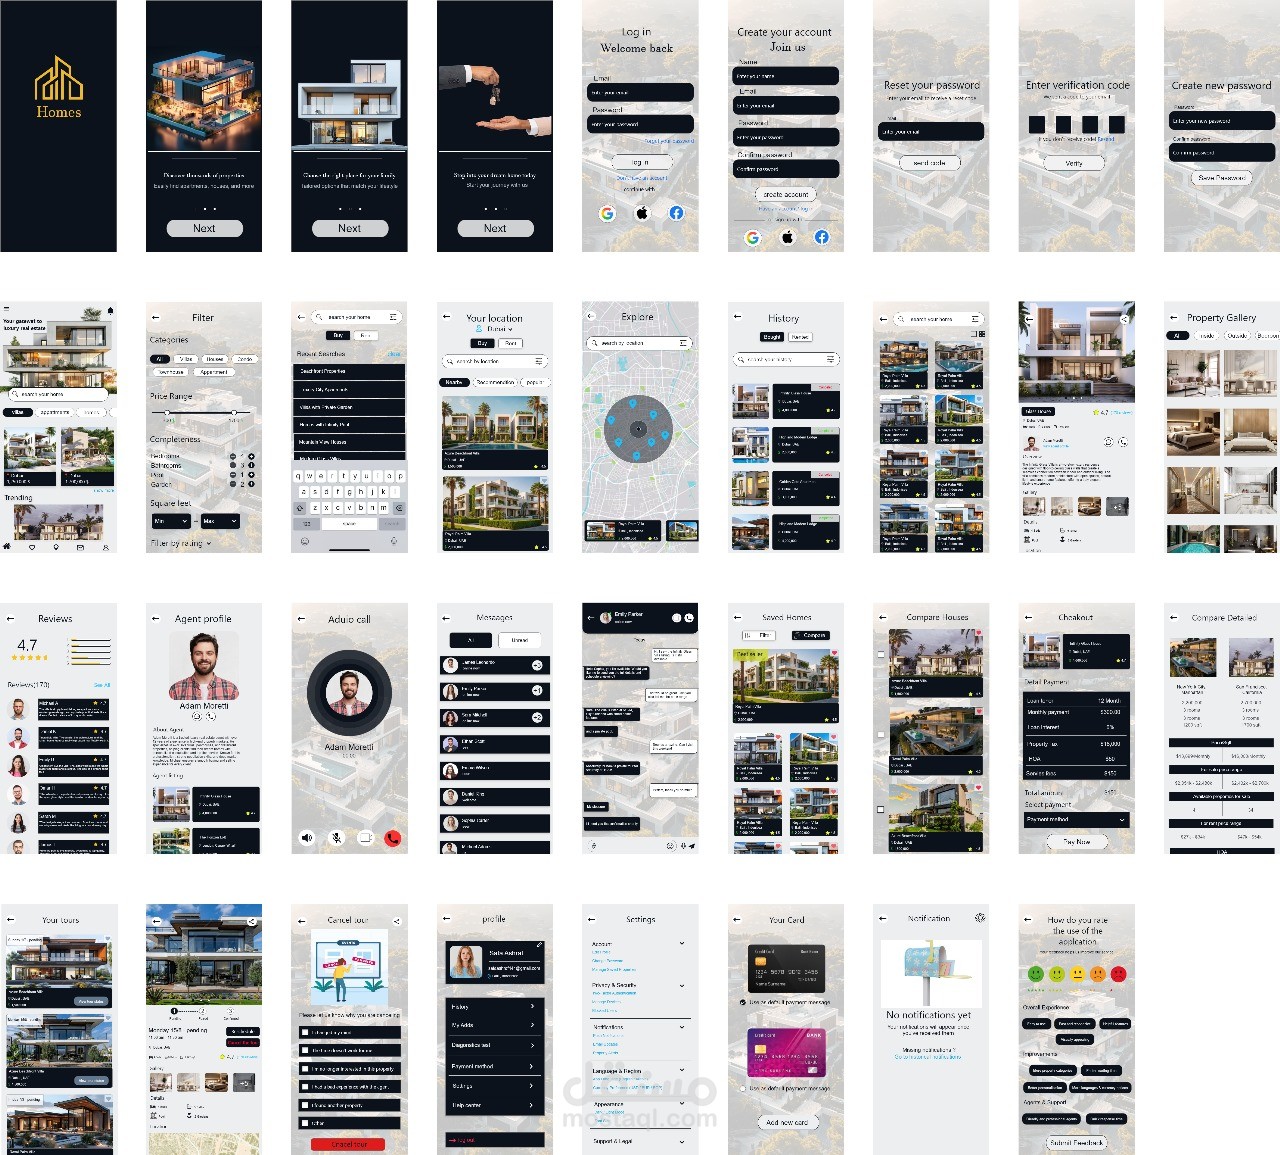Image resolution: width=1280 pixels, height=1155 pixels.
Task: Switch to the Rented tab in History
Action: 800,337
